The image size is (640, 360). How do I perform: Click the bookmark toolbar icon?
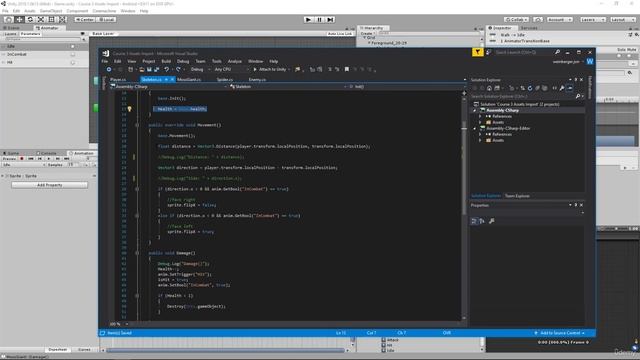347,70
